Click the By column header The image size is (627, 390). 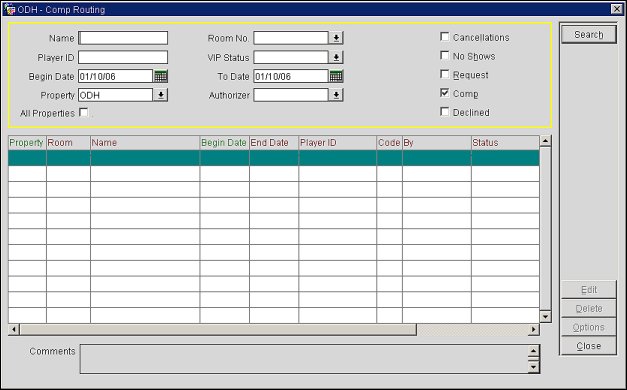point(437,143)
